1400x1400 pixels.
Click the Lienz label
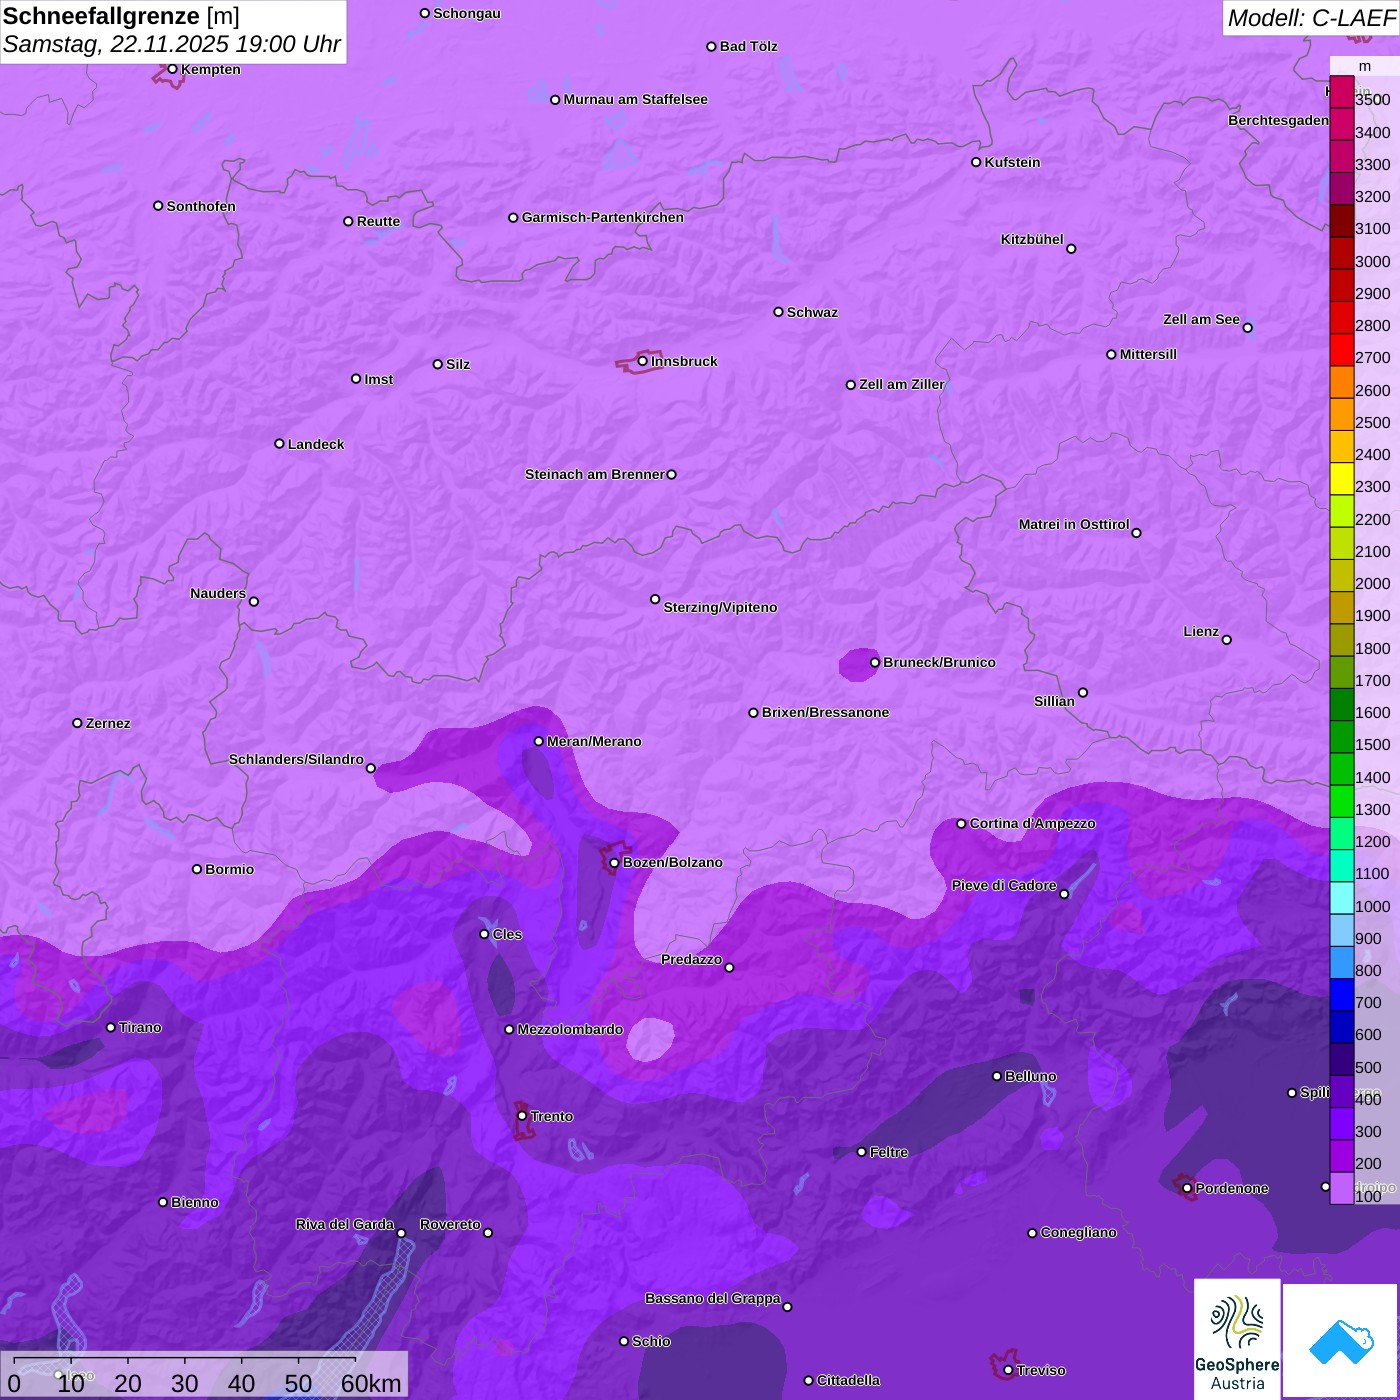1201,631
